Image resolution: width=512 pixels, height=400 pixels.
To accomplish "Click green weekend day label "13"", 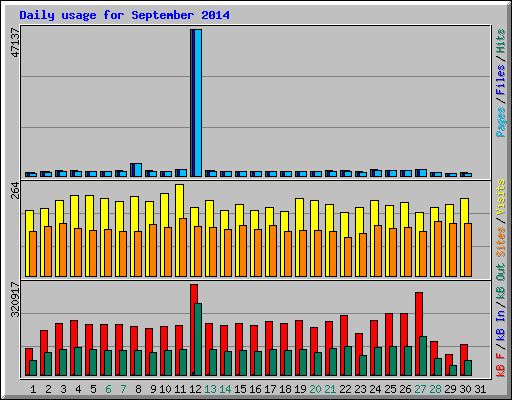I will pos(210,389).
